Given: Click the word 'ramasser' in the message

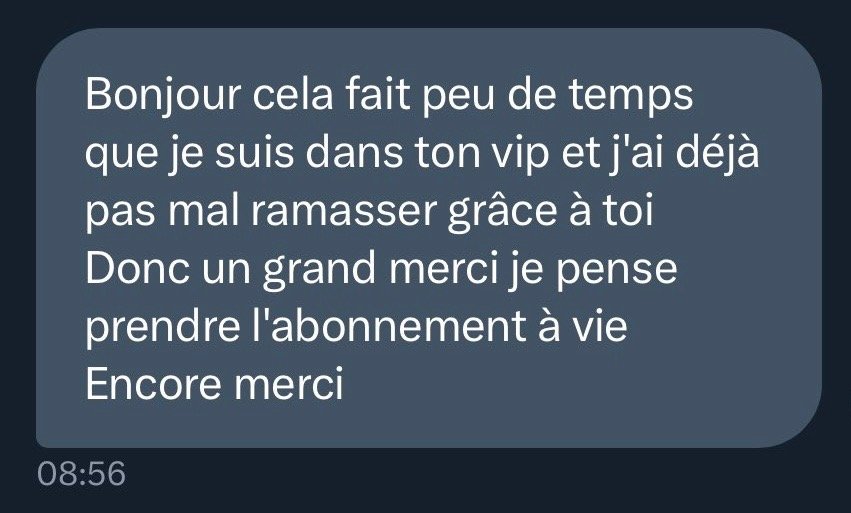Looking at the screenshot, I should click(x=344, y=213).
